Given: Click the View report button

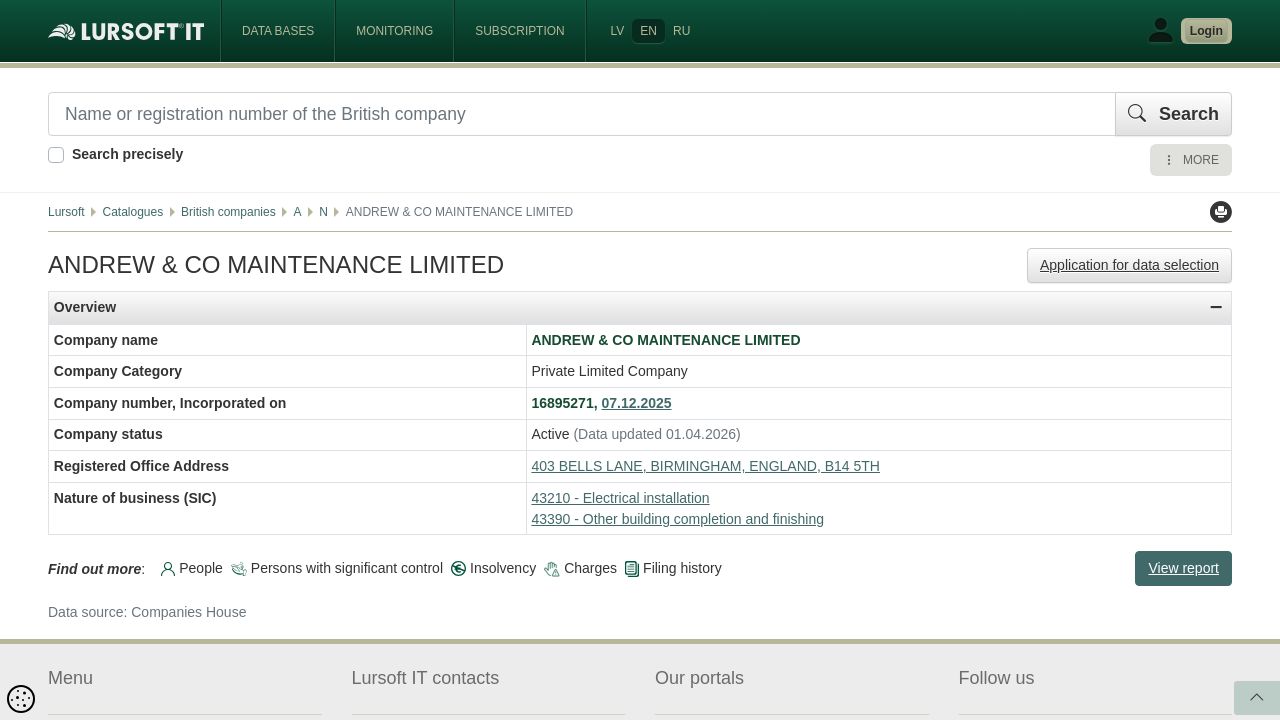Looking at the screenshot, I should point(1183,568).
